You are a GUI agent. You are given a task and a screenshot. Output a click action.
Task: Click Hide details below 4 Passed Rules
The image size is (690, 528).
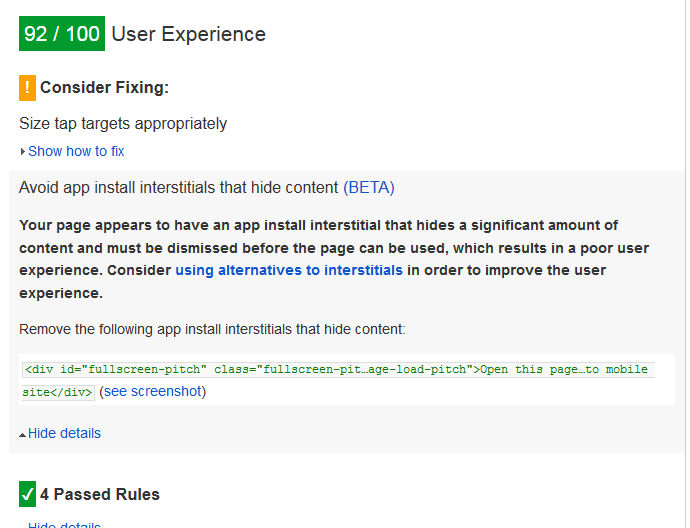click(x=64, y=524)
